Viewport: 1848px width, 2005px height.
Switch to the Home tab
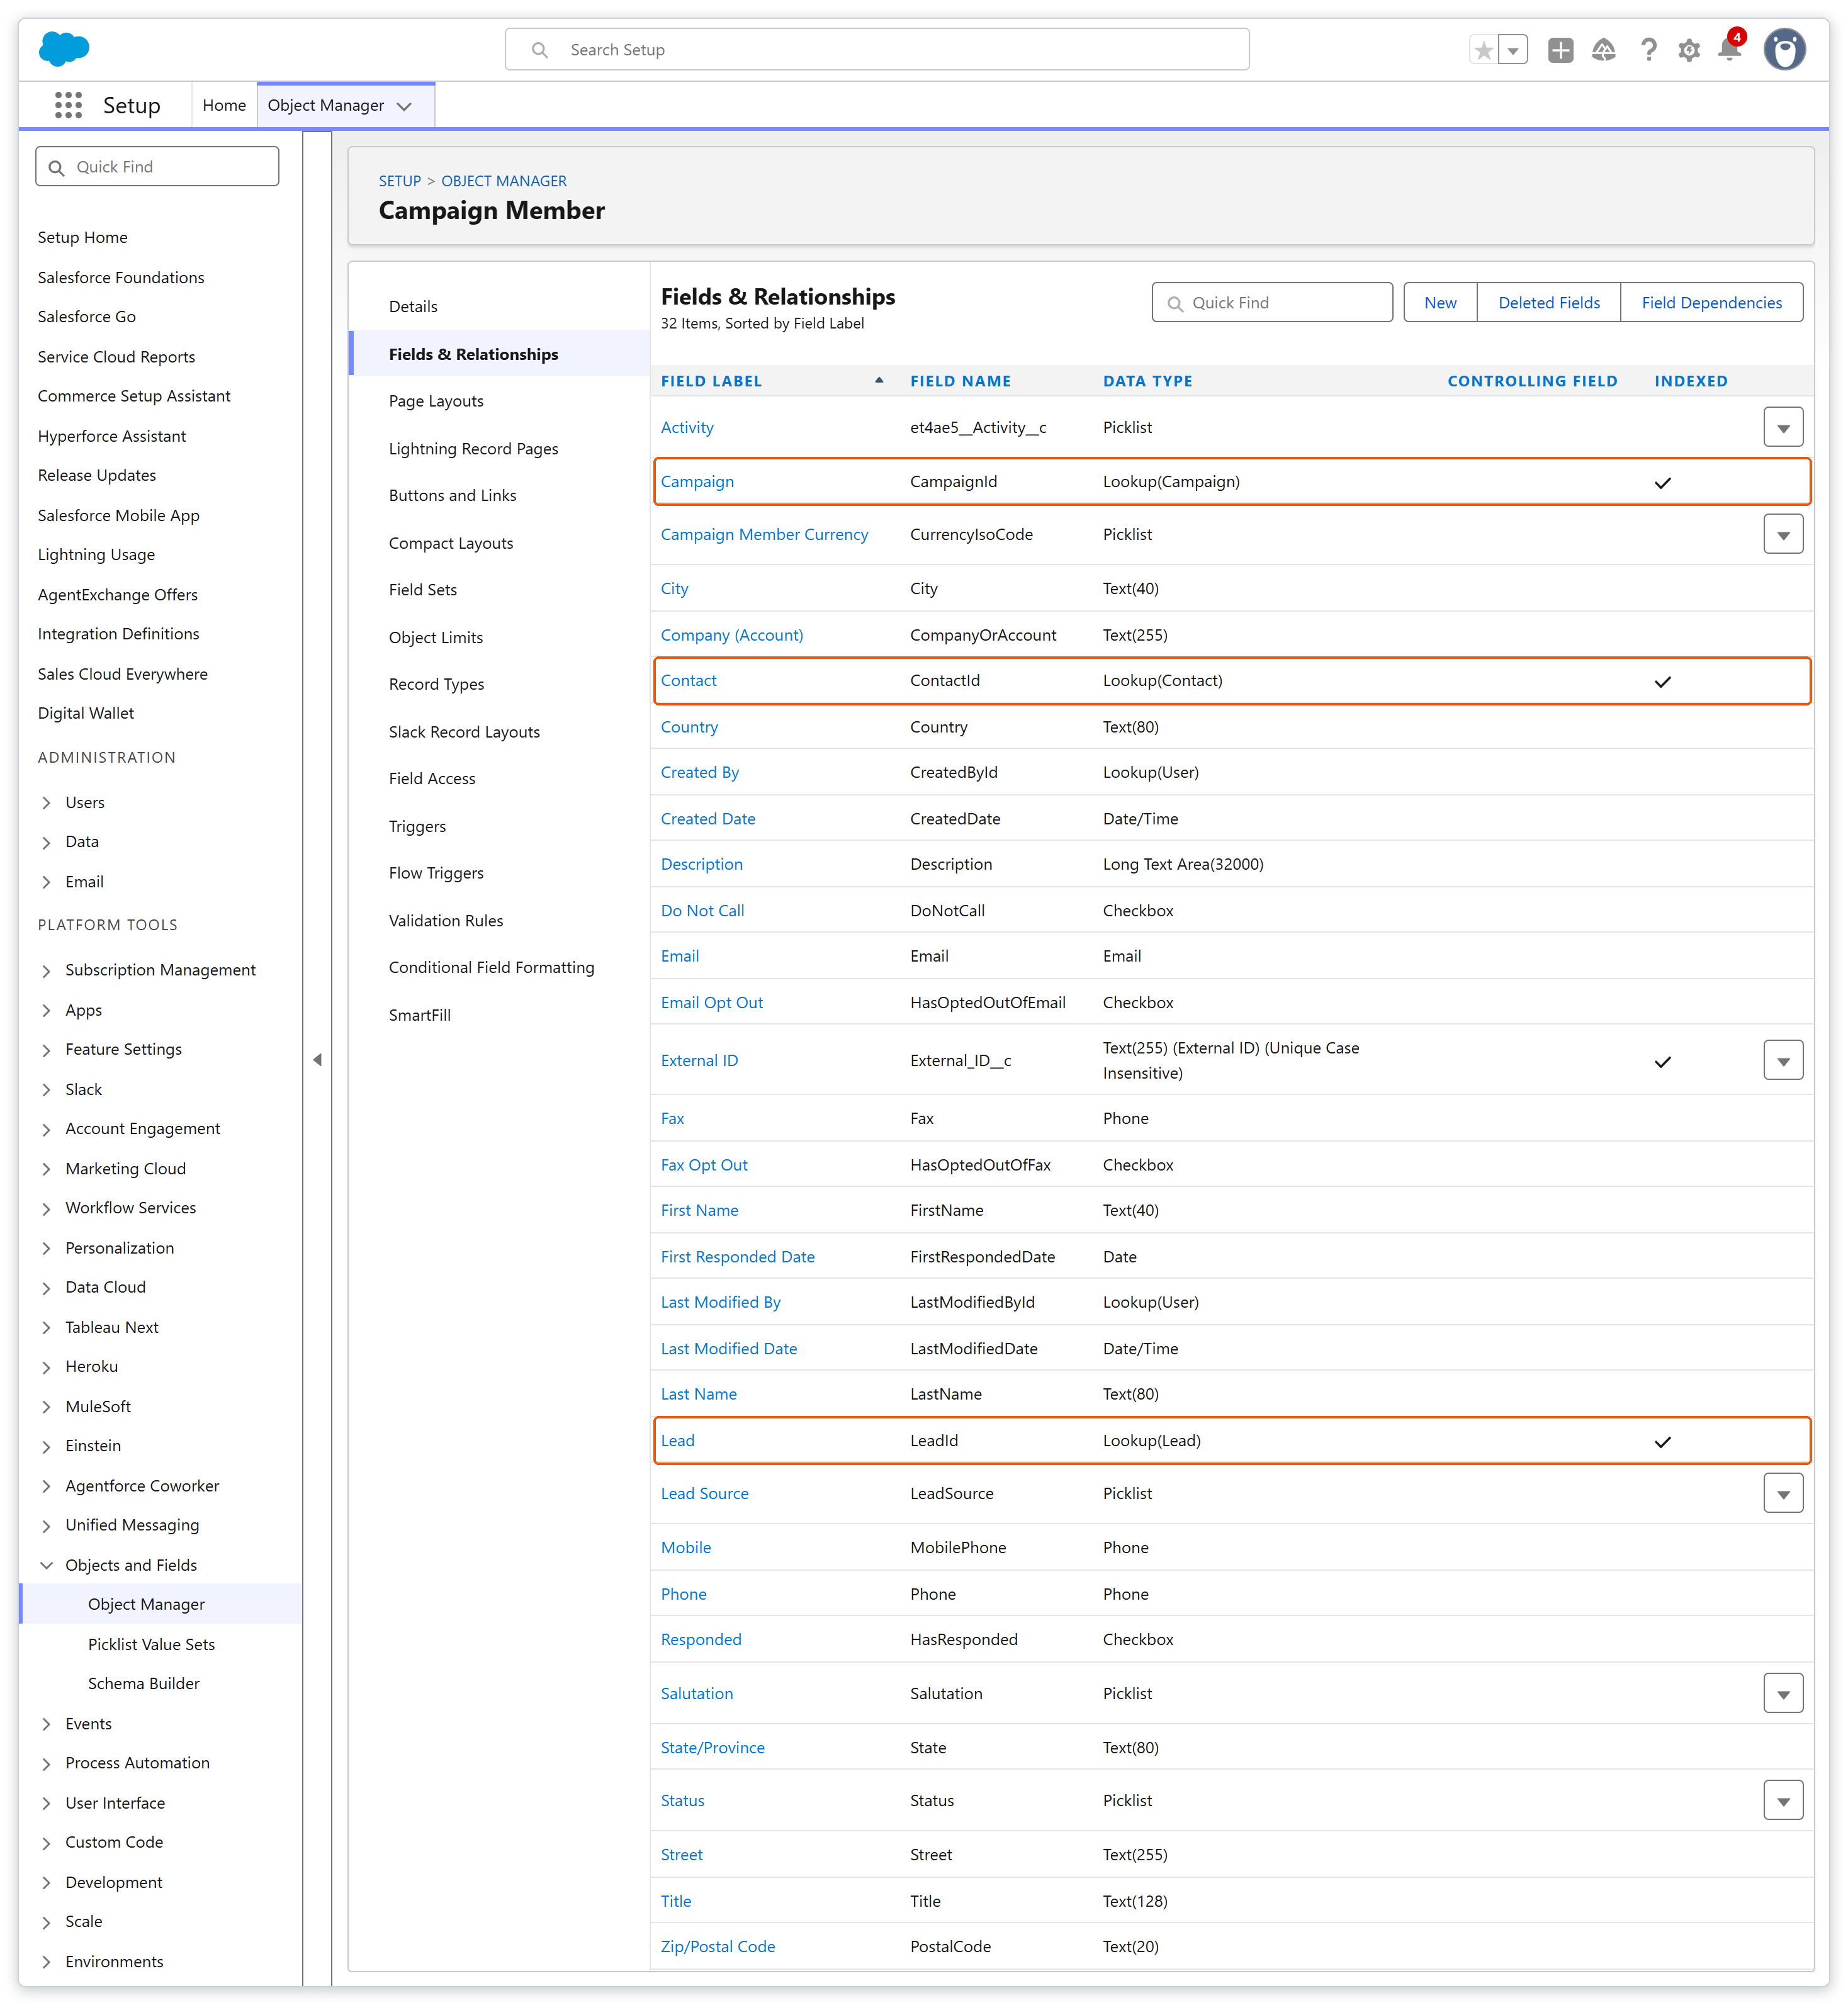(224, 105)
